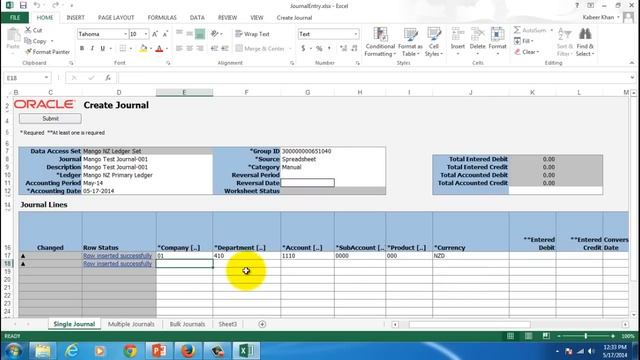This screenshot has height=360, width=640.
Task: Click the Font Color red A icon
Action: [159, 49]
